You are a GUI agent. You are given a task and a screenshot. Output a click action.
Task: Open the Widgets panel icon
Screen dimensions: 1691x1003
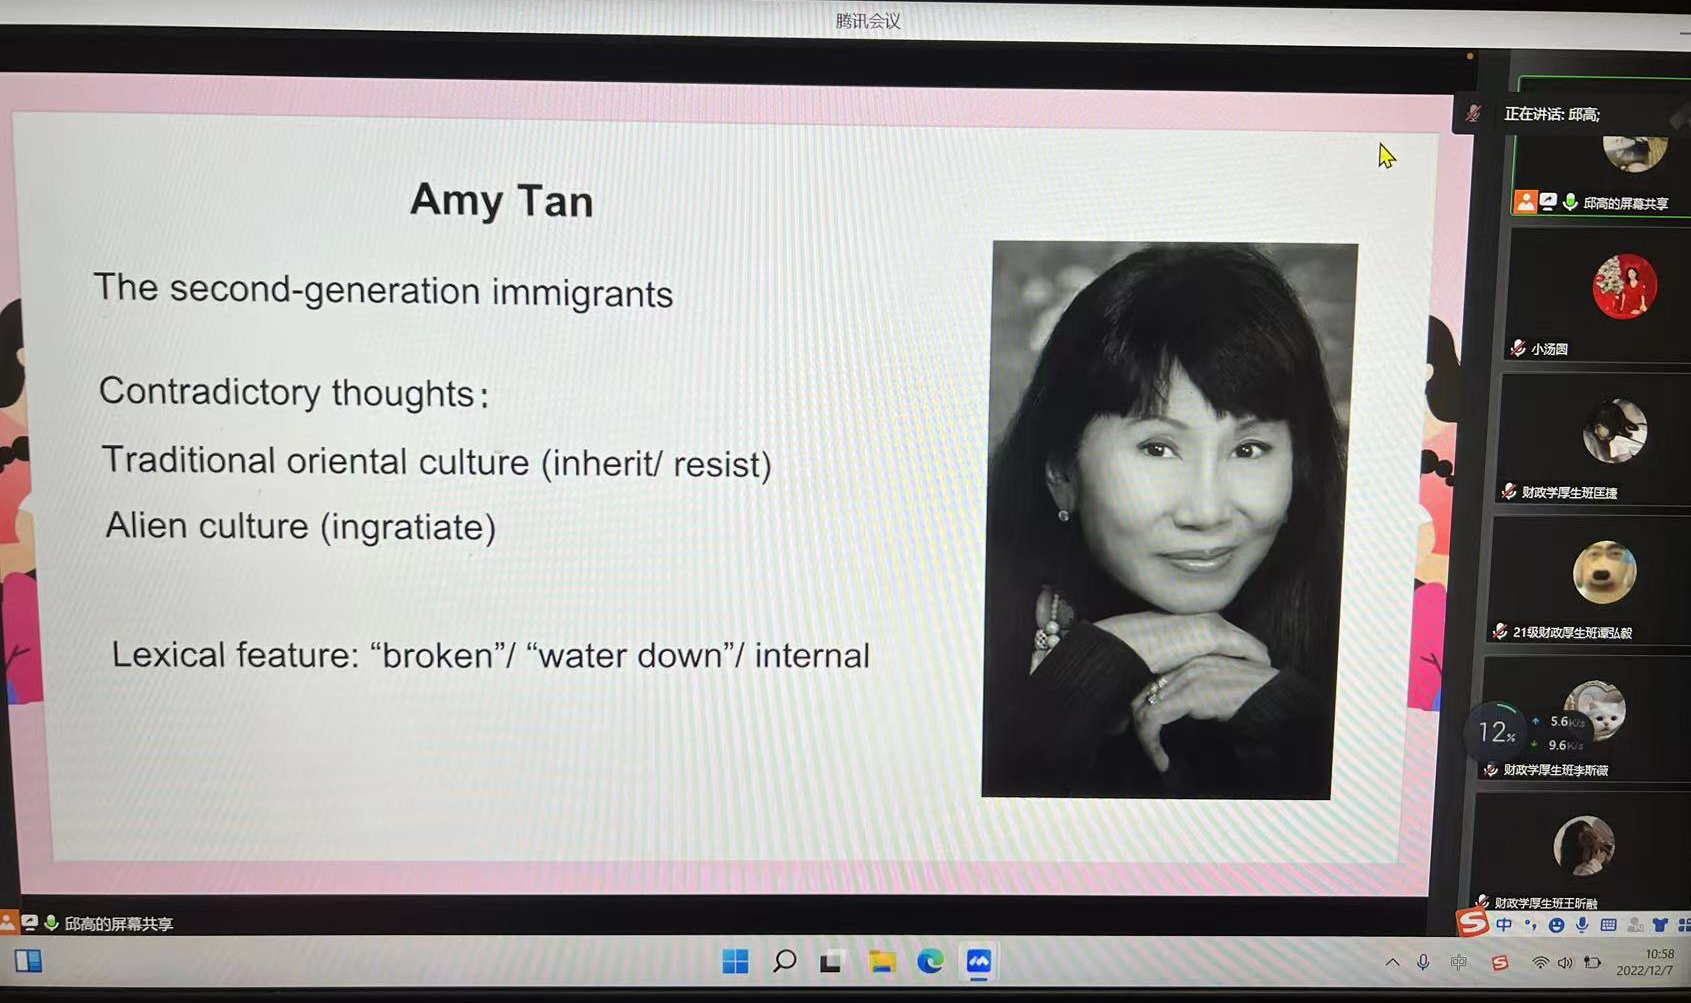pyautogui.click(x=28, y=961)
